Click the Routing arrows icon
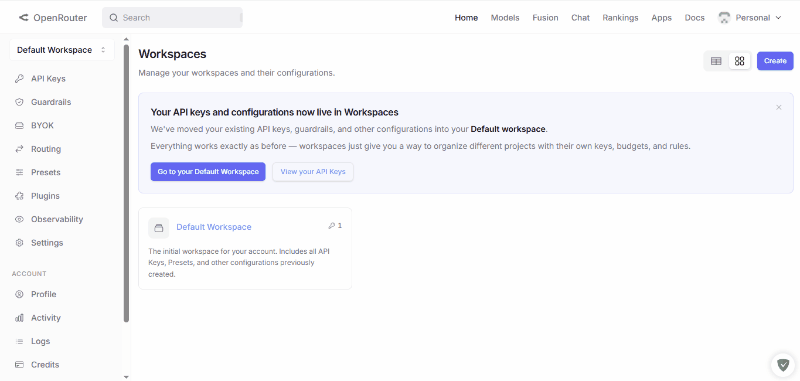The image size is (800, 381). tap(19, 149)
